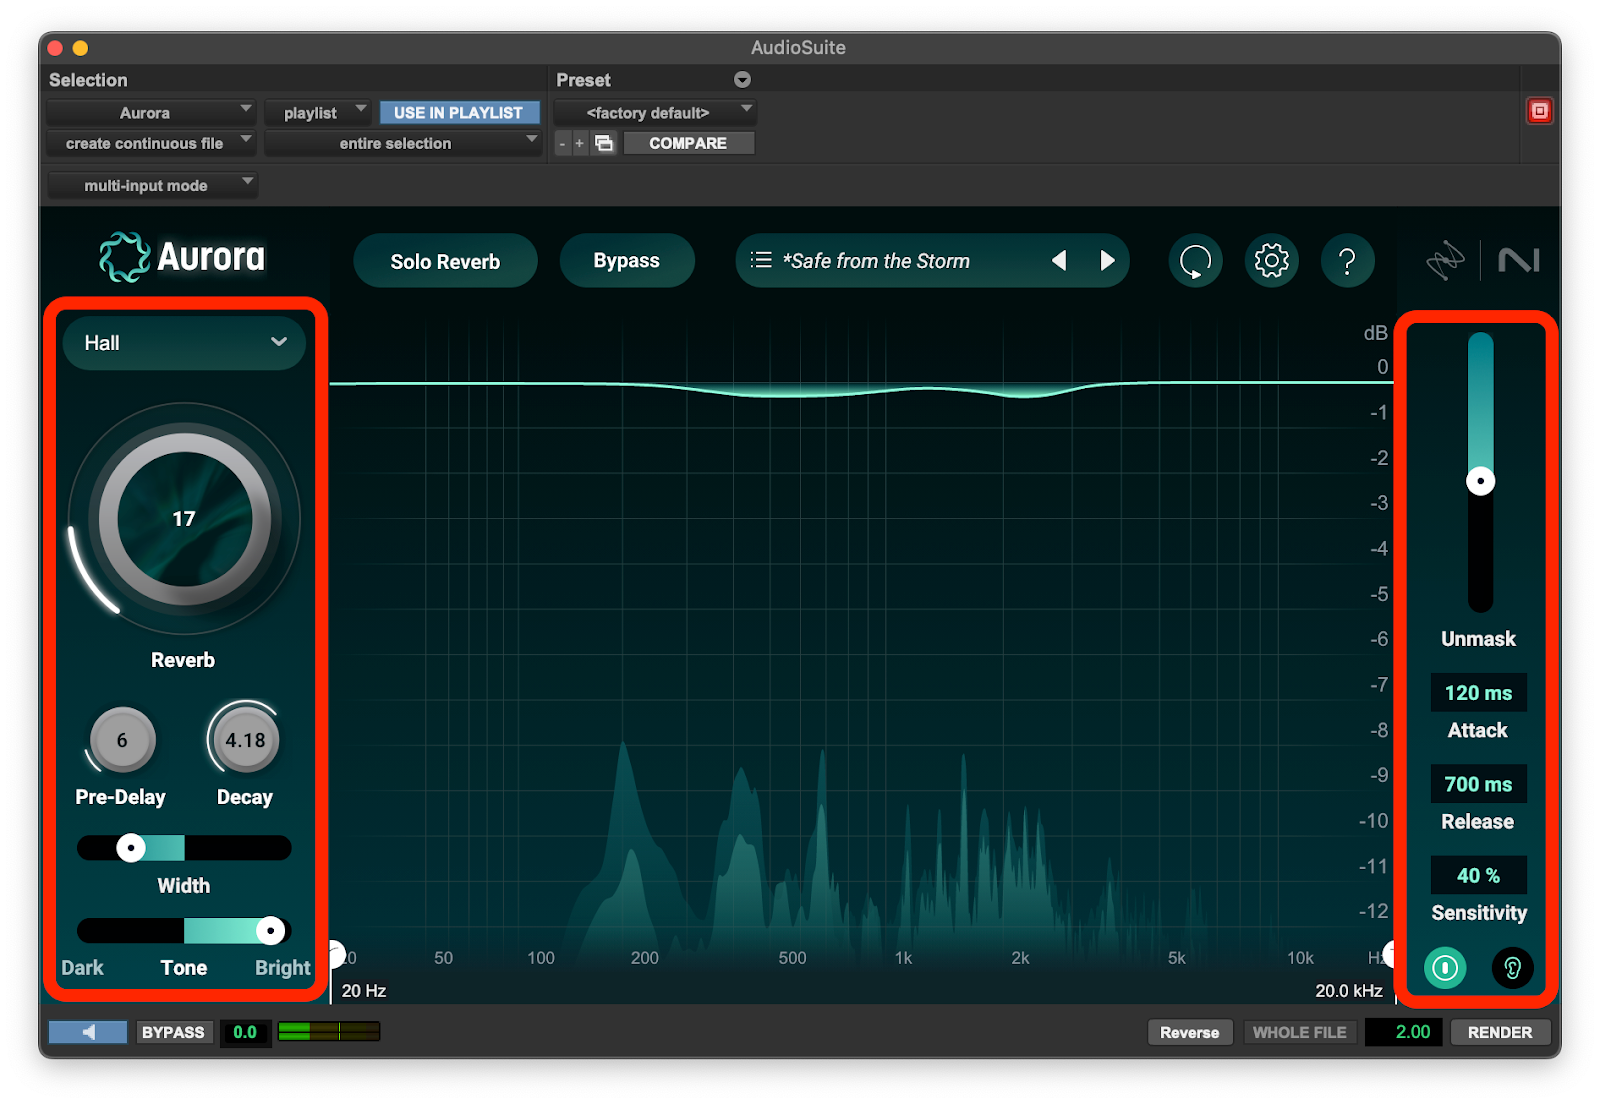Viewport: 1600px width, 1104px height.
Task: Open Aurora settings gear
Action: point(1271,261)
